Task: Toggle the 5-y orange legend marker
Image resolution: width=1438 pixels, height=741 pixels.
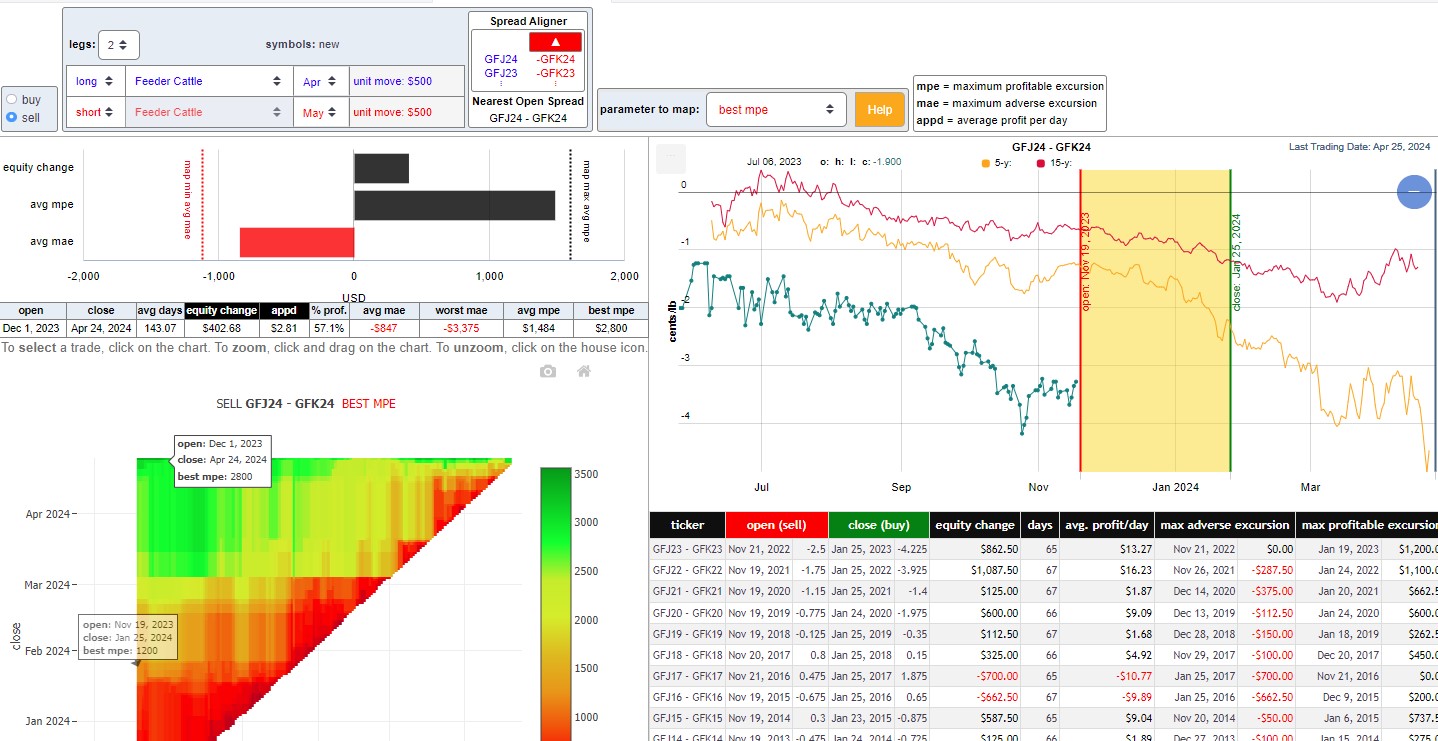Action: (x=986, y=162)
